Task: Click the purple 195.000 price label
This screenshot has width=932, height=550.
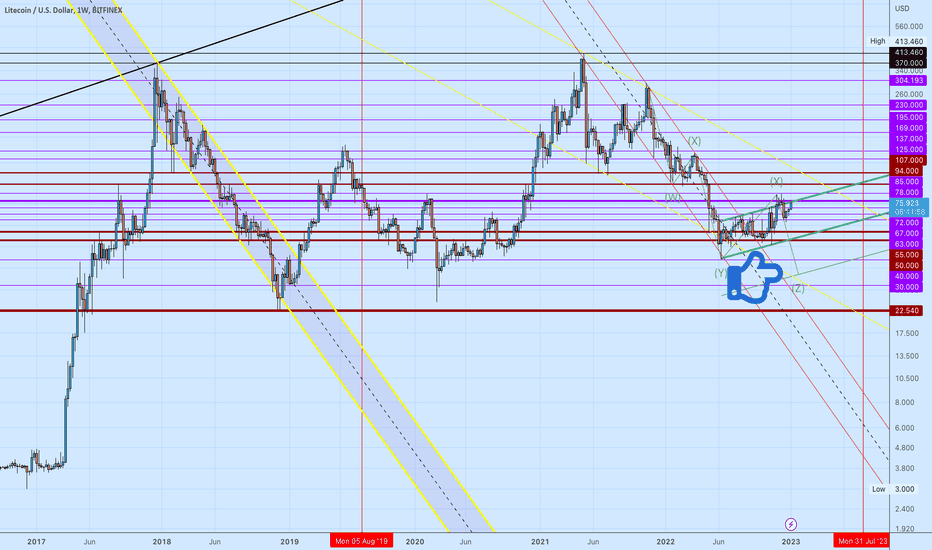Action: (908, 117)
